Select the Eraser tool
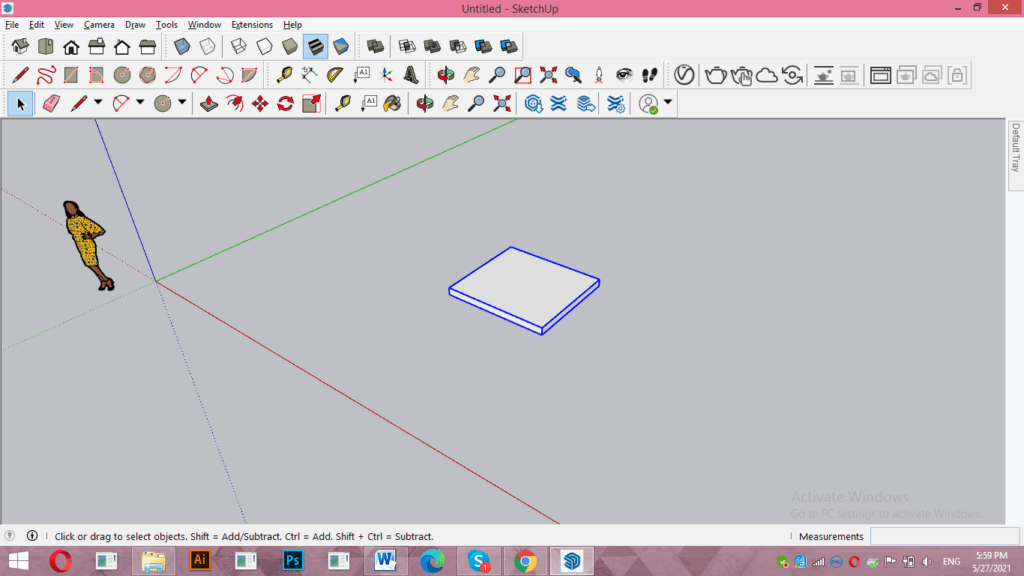 click(50, 103)
